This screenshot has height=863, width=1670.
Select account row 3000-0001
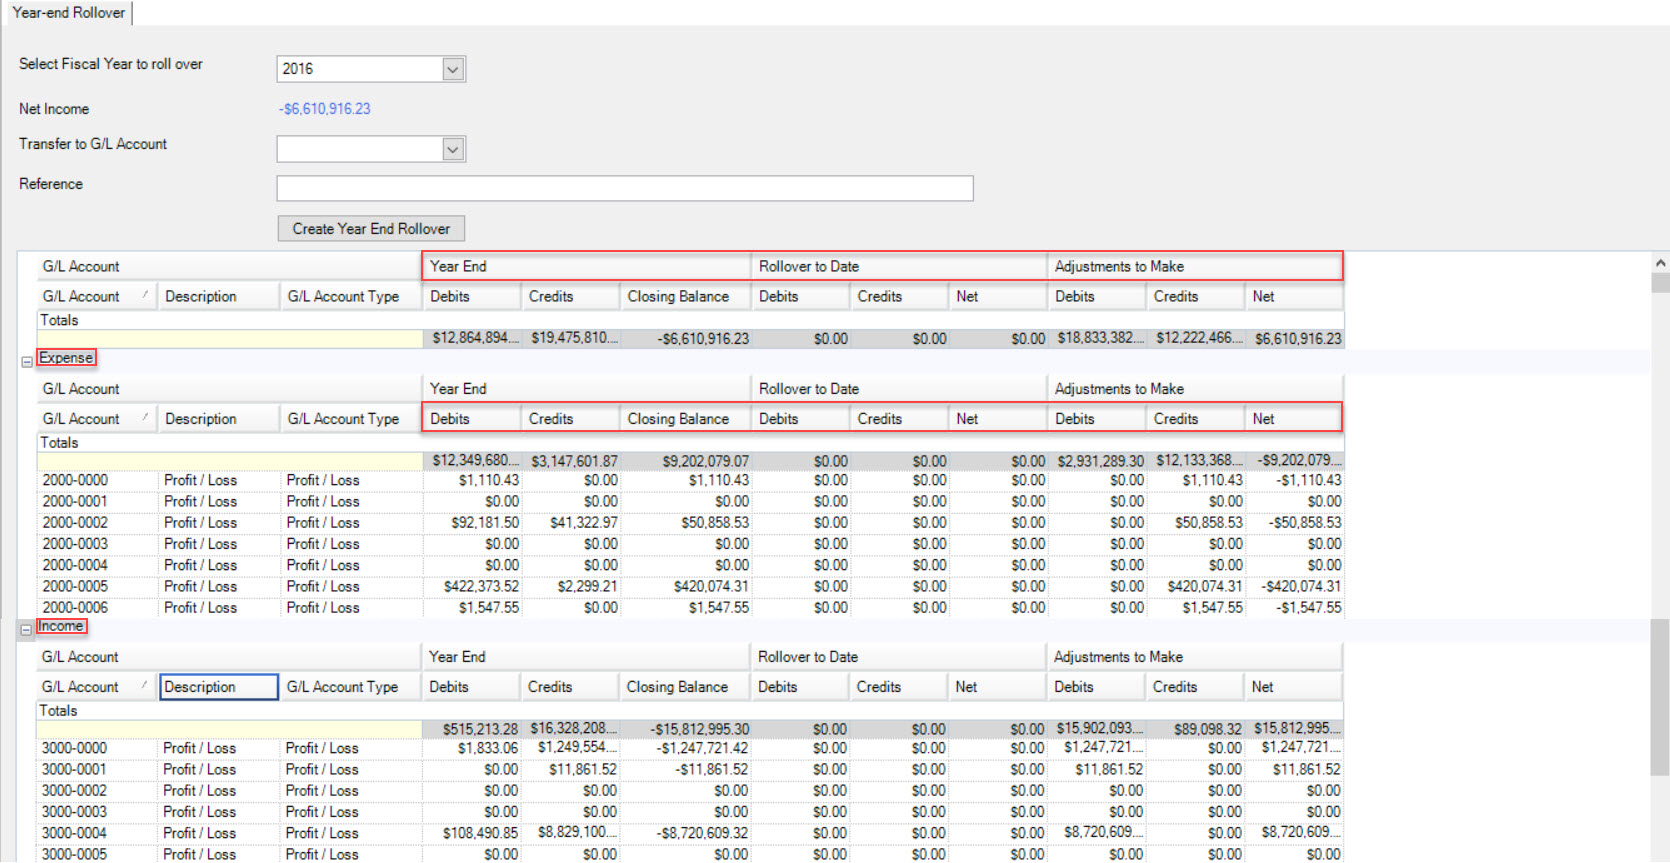click(689, 770)
